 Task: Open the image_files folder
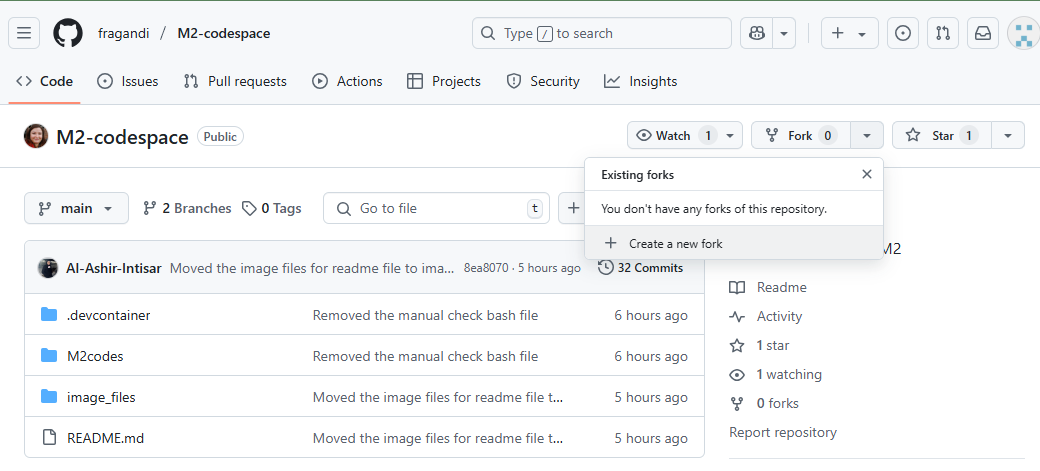click(101, 397)
